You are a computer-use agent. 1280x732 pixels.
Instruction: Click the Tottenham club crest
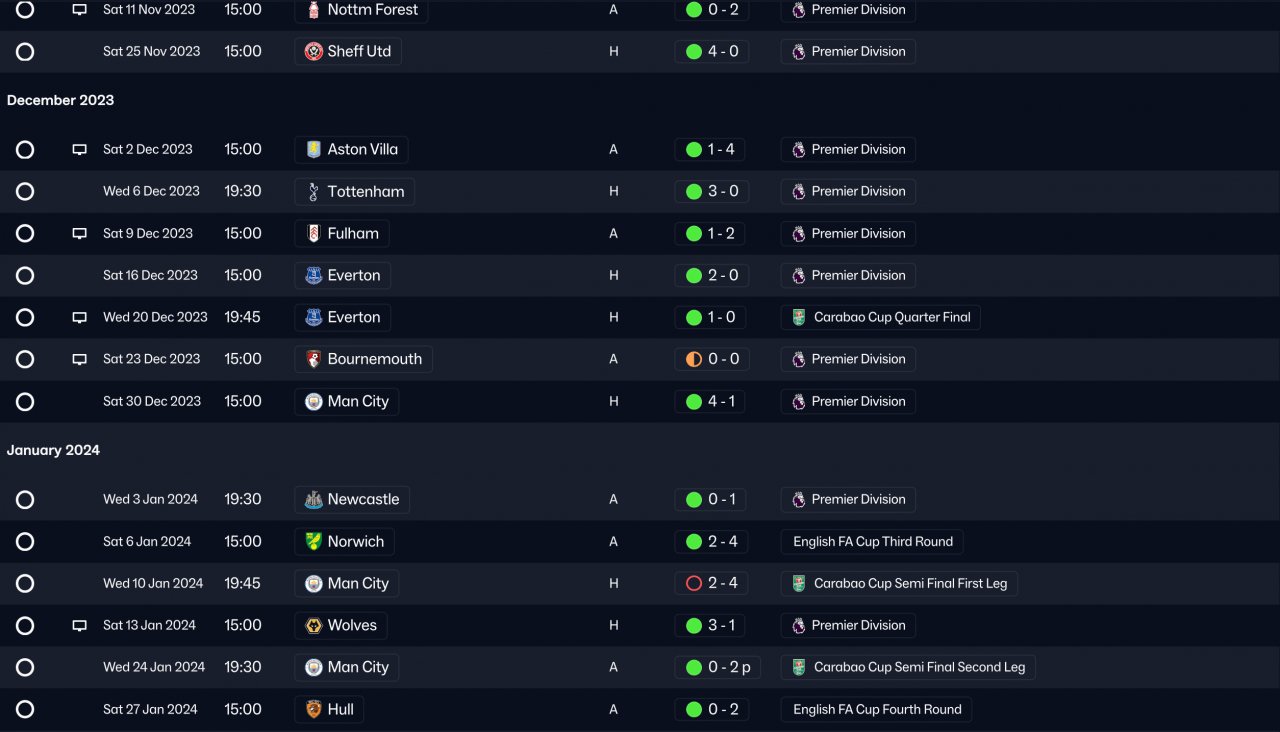click(314, 192)
